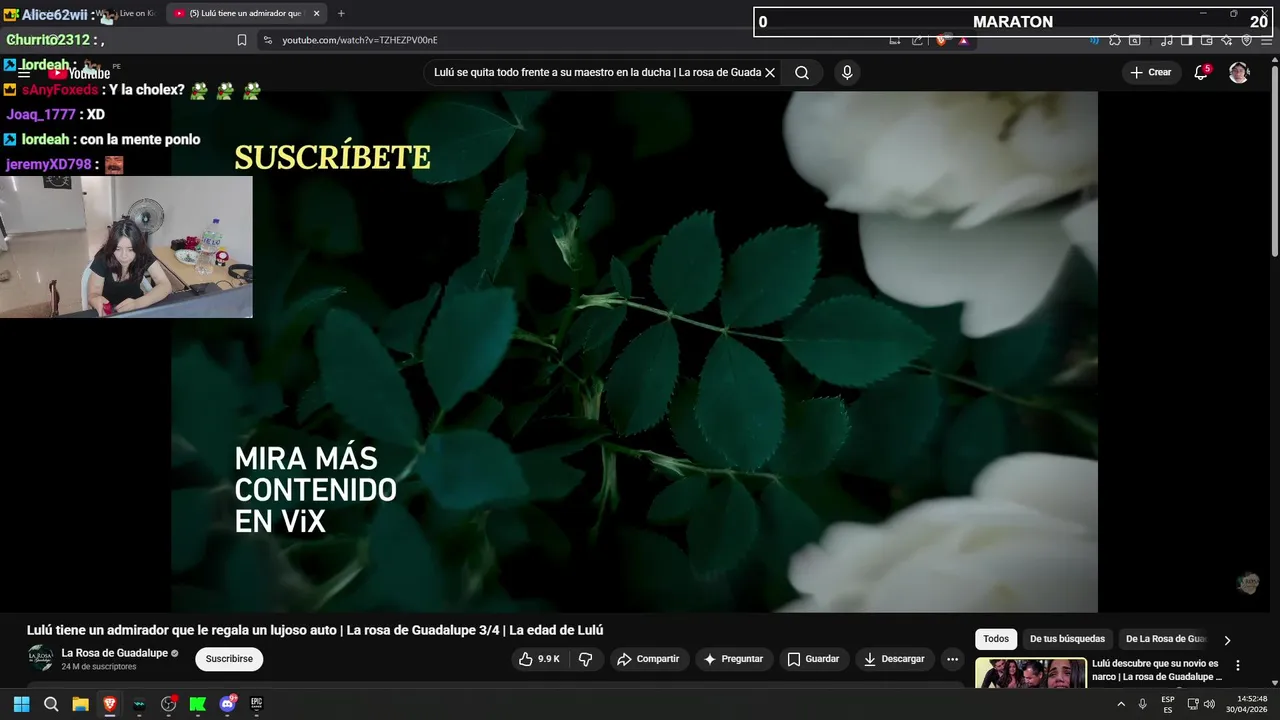Save video with Guardar button
Screen dimensions: 1280x720
813,659
